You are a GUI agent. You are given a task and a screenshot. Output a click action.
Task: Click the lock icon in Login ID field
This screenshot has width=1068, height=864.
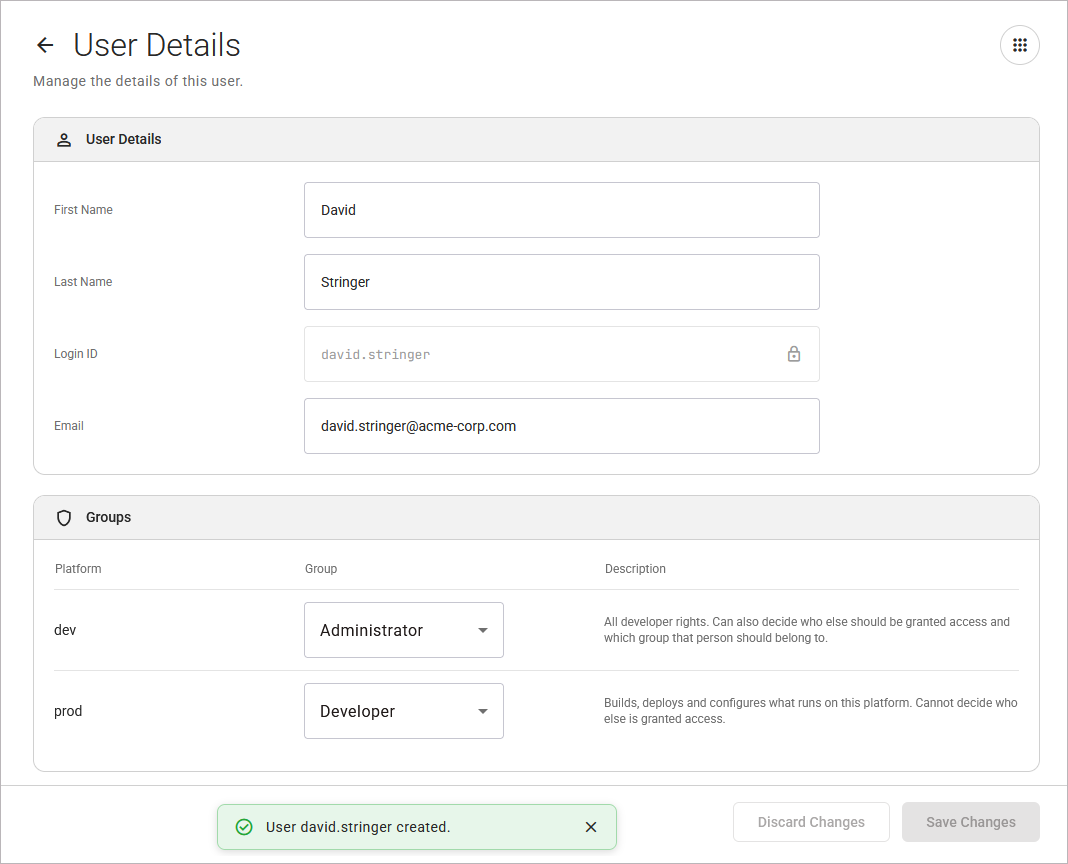tap(794, 354)
